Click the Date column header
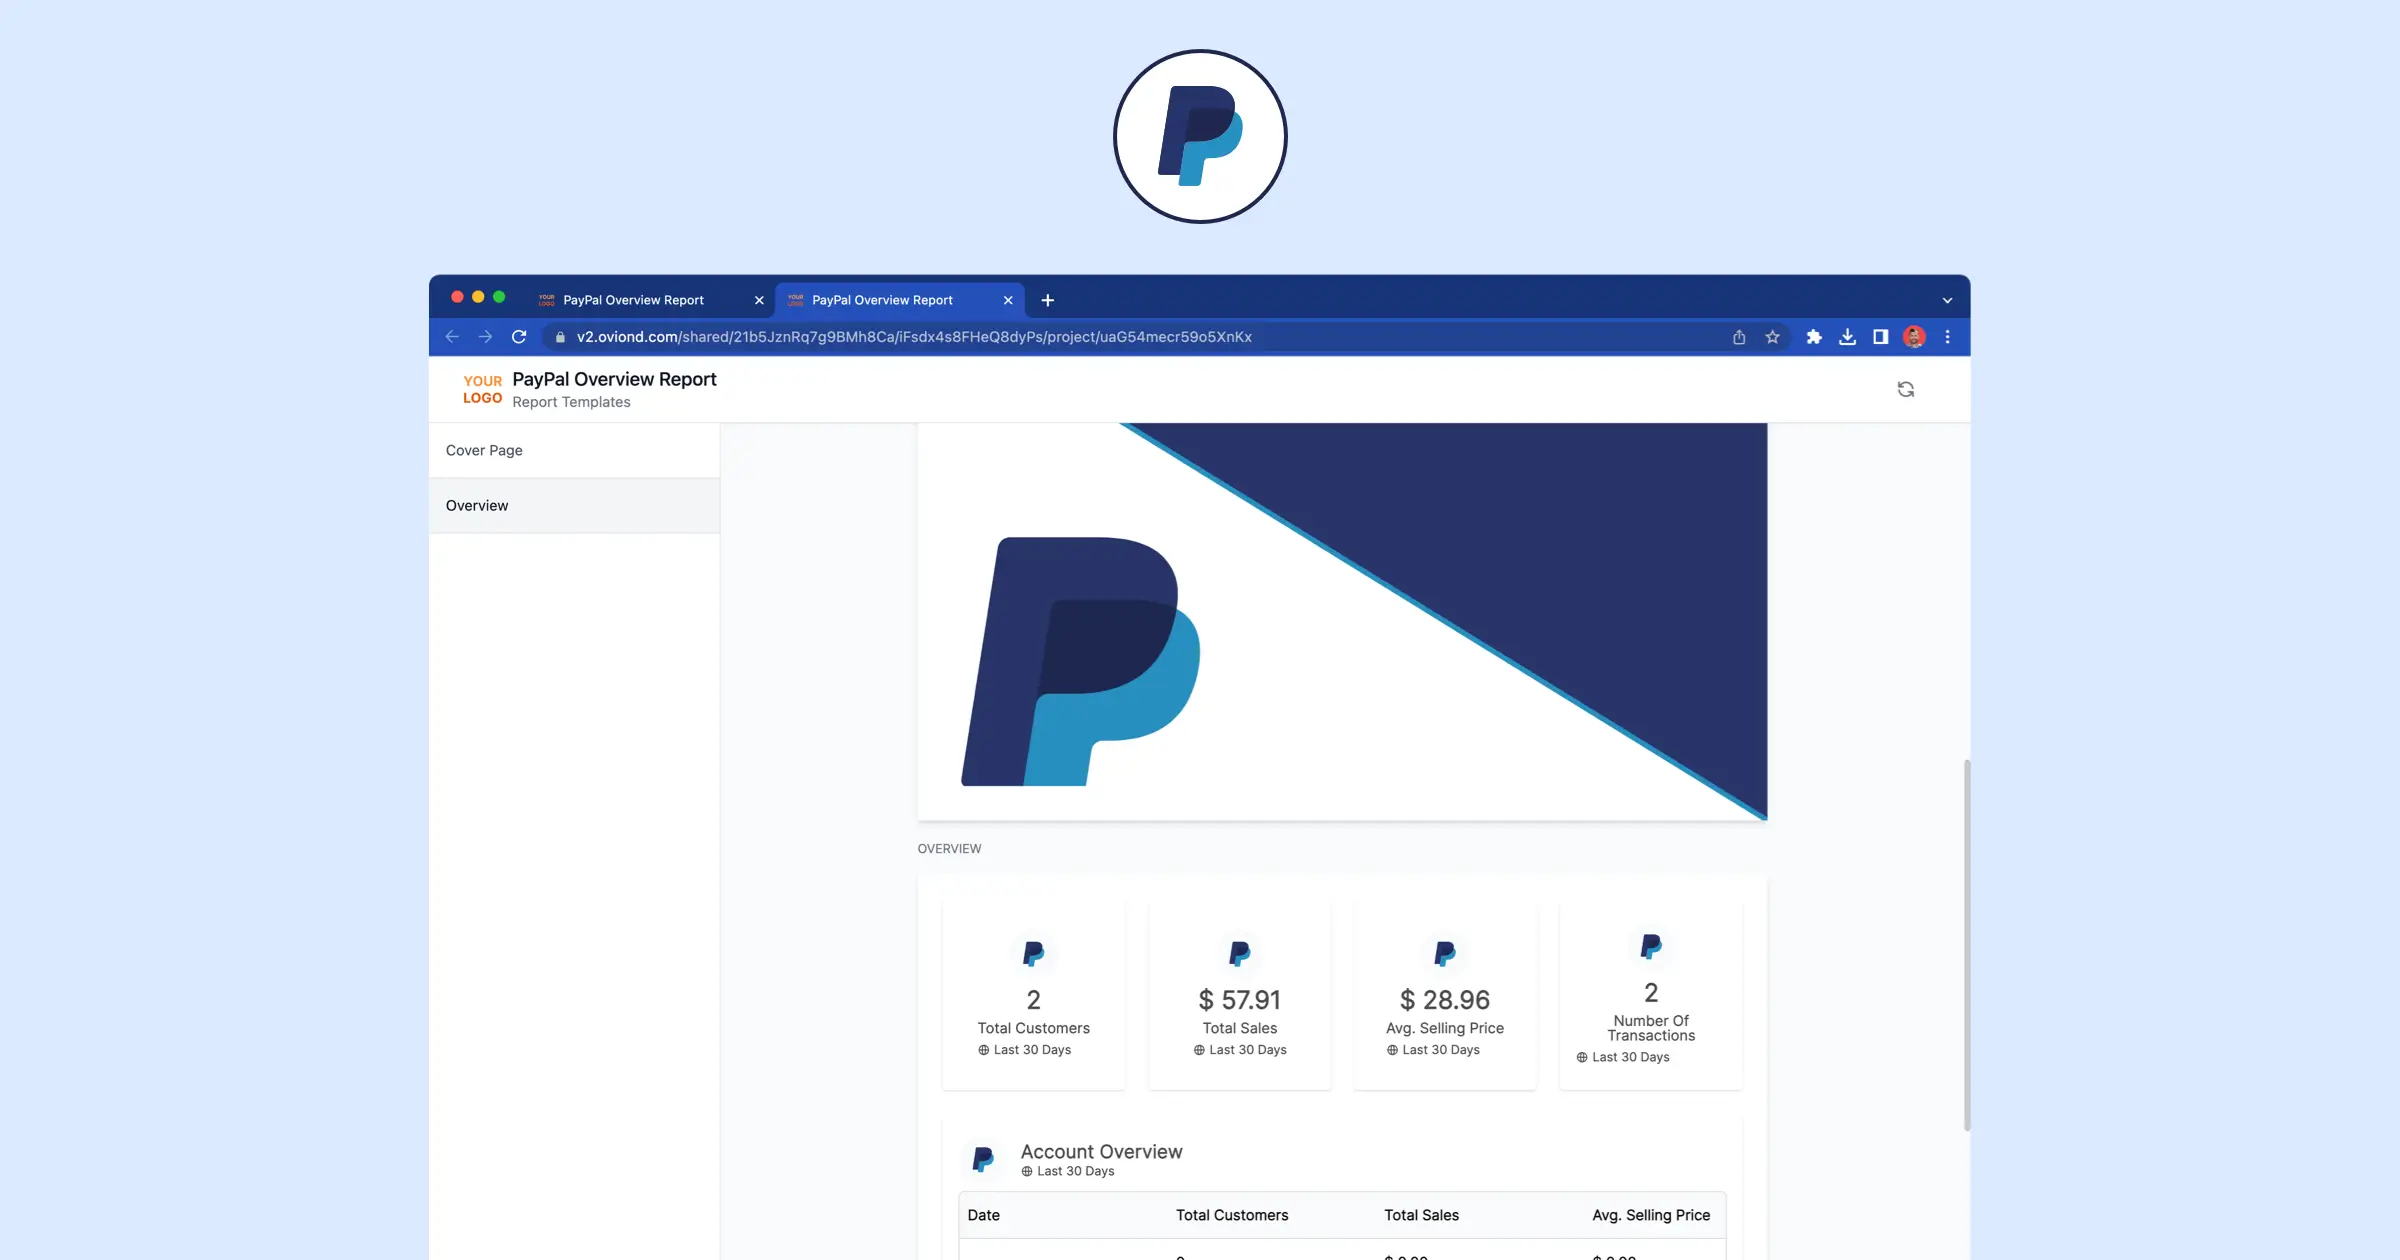This screenshot has height=1260, width=2400. 983,1215
